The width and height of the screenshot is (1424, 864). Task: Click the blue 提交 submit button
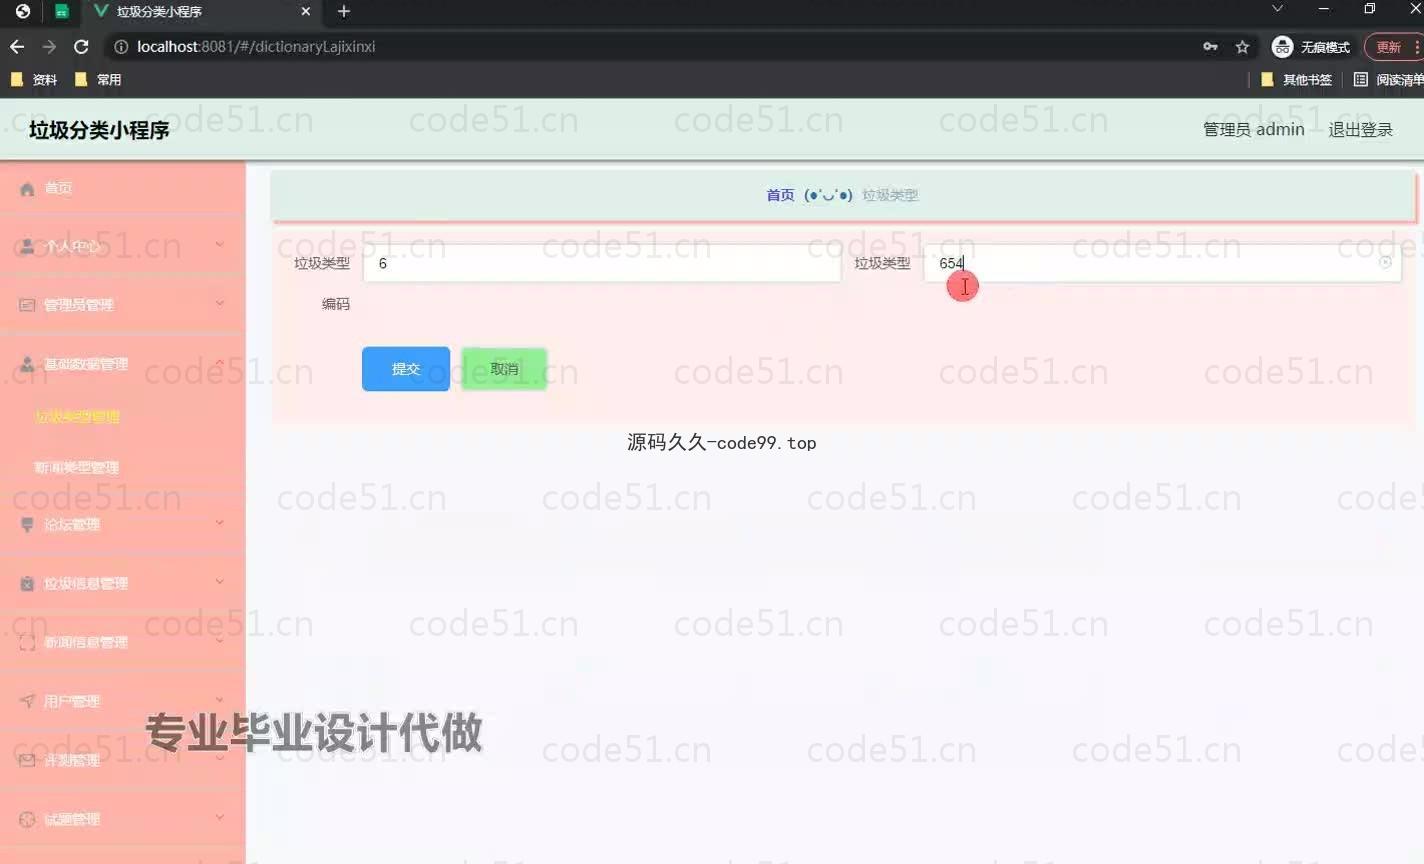tap(406, 369)
